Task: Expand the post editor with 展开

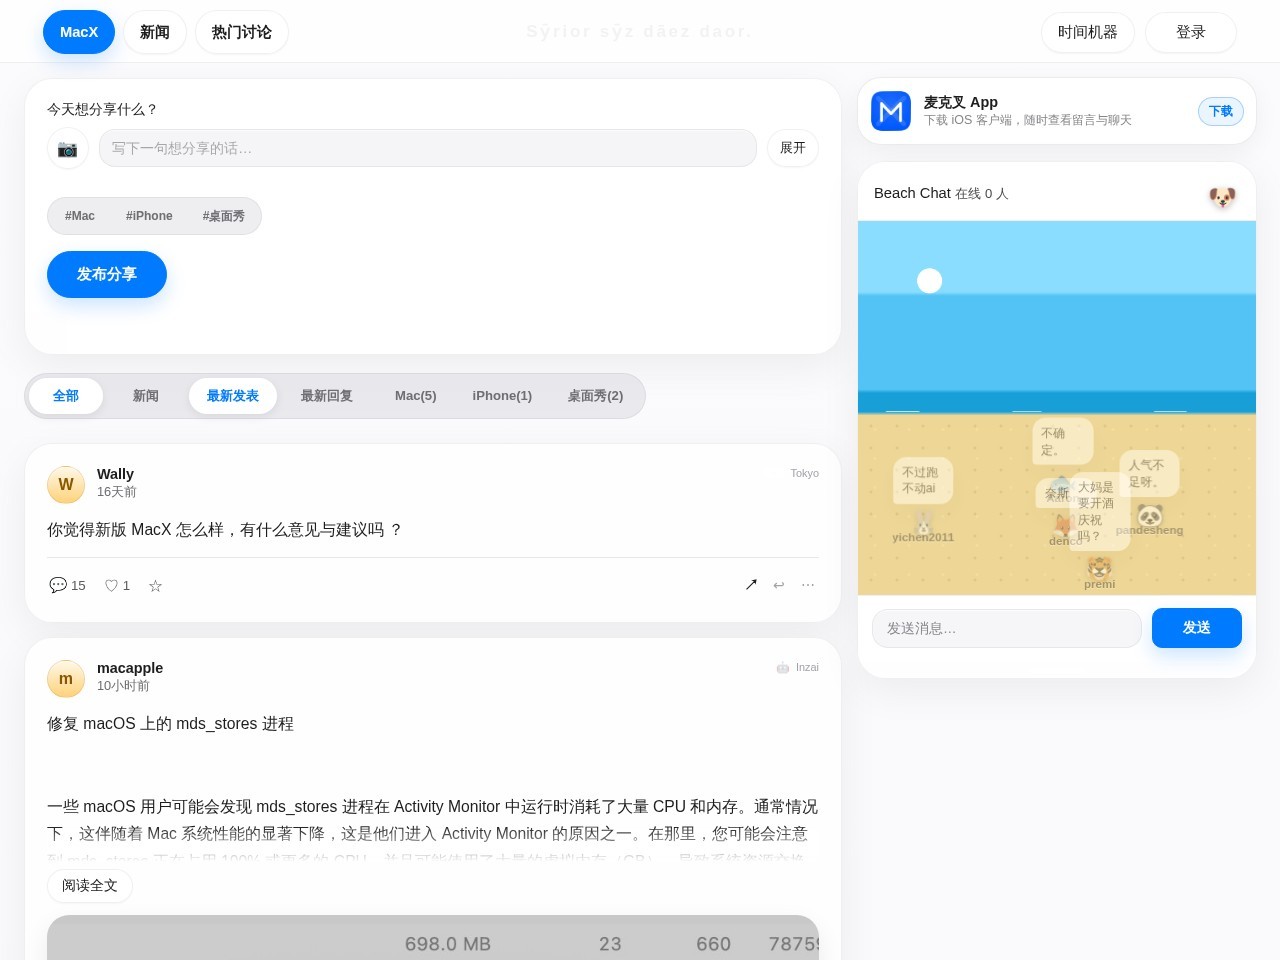Action: [x=793, y=148]
